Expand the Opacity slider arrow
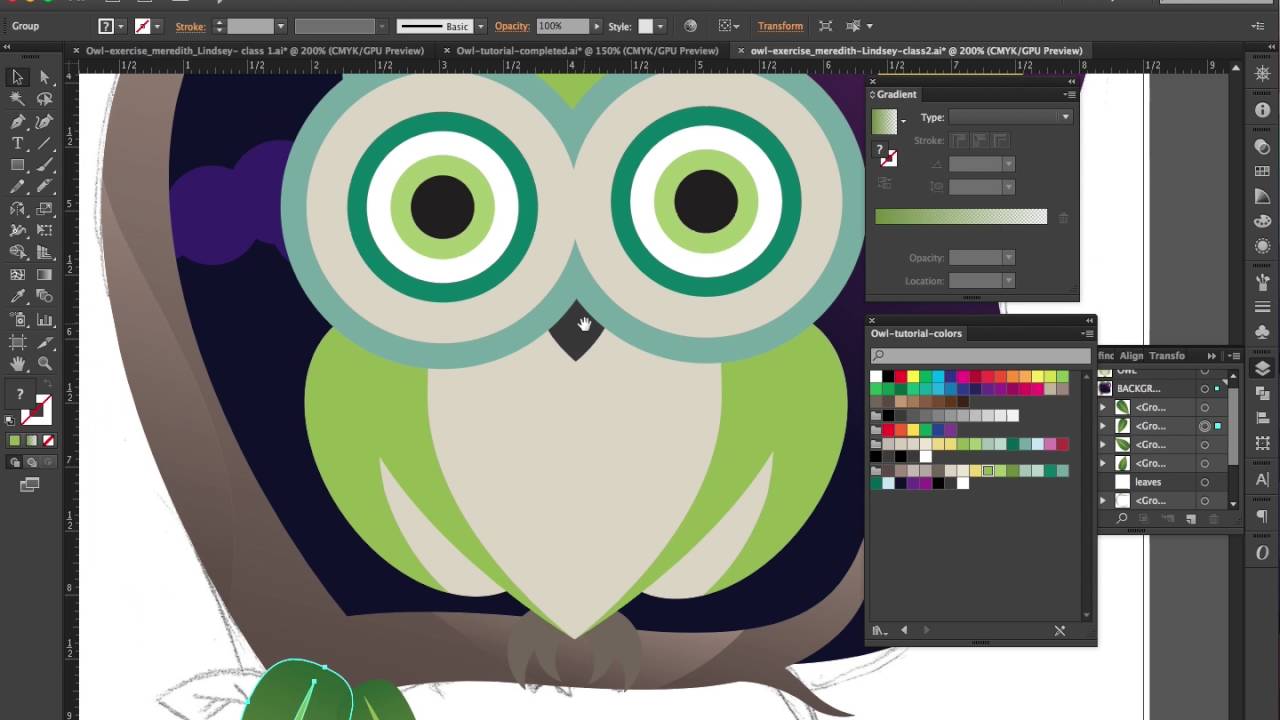This screenshot has width=1280, height=720. pyautogui.click(x=598, y=26)
